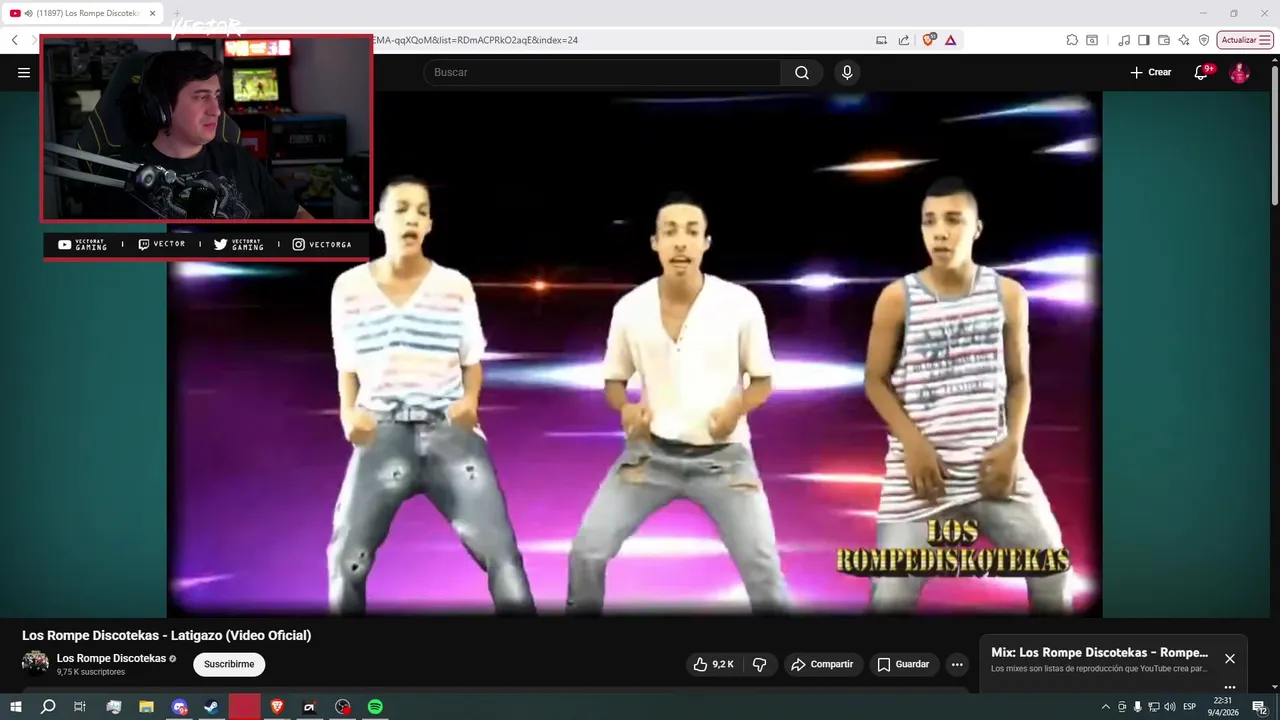Click the Guardar button
The height and width of the screenshot is (720, 1280).
click(x=903, y=664)
